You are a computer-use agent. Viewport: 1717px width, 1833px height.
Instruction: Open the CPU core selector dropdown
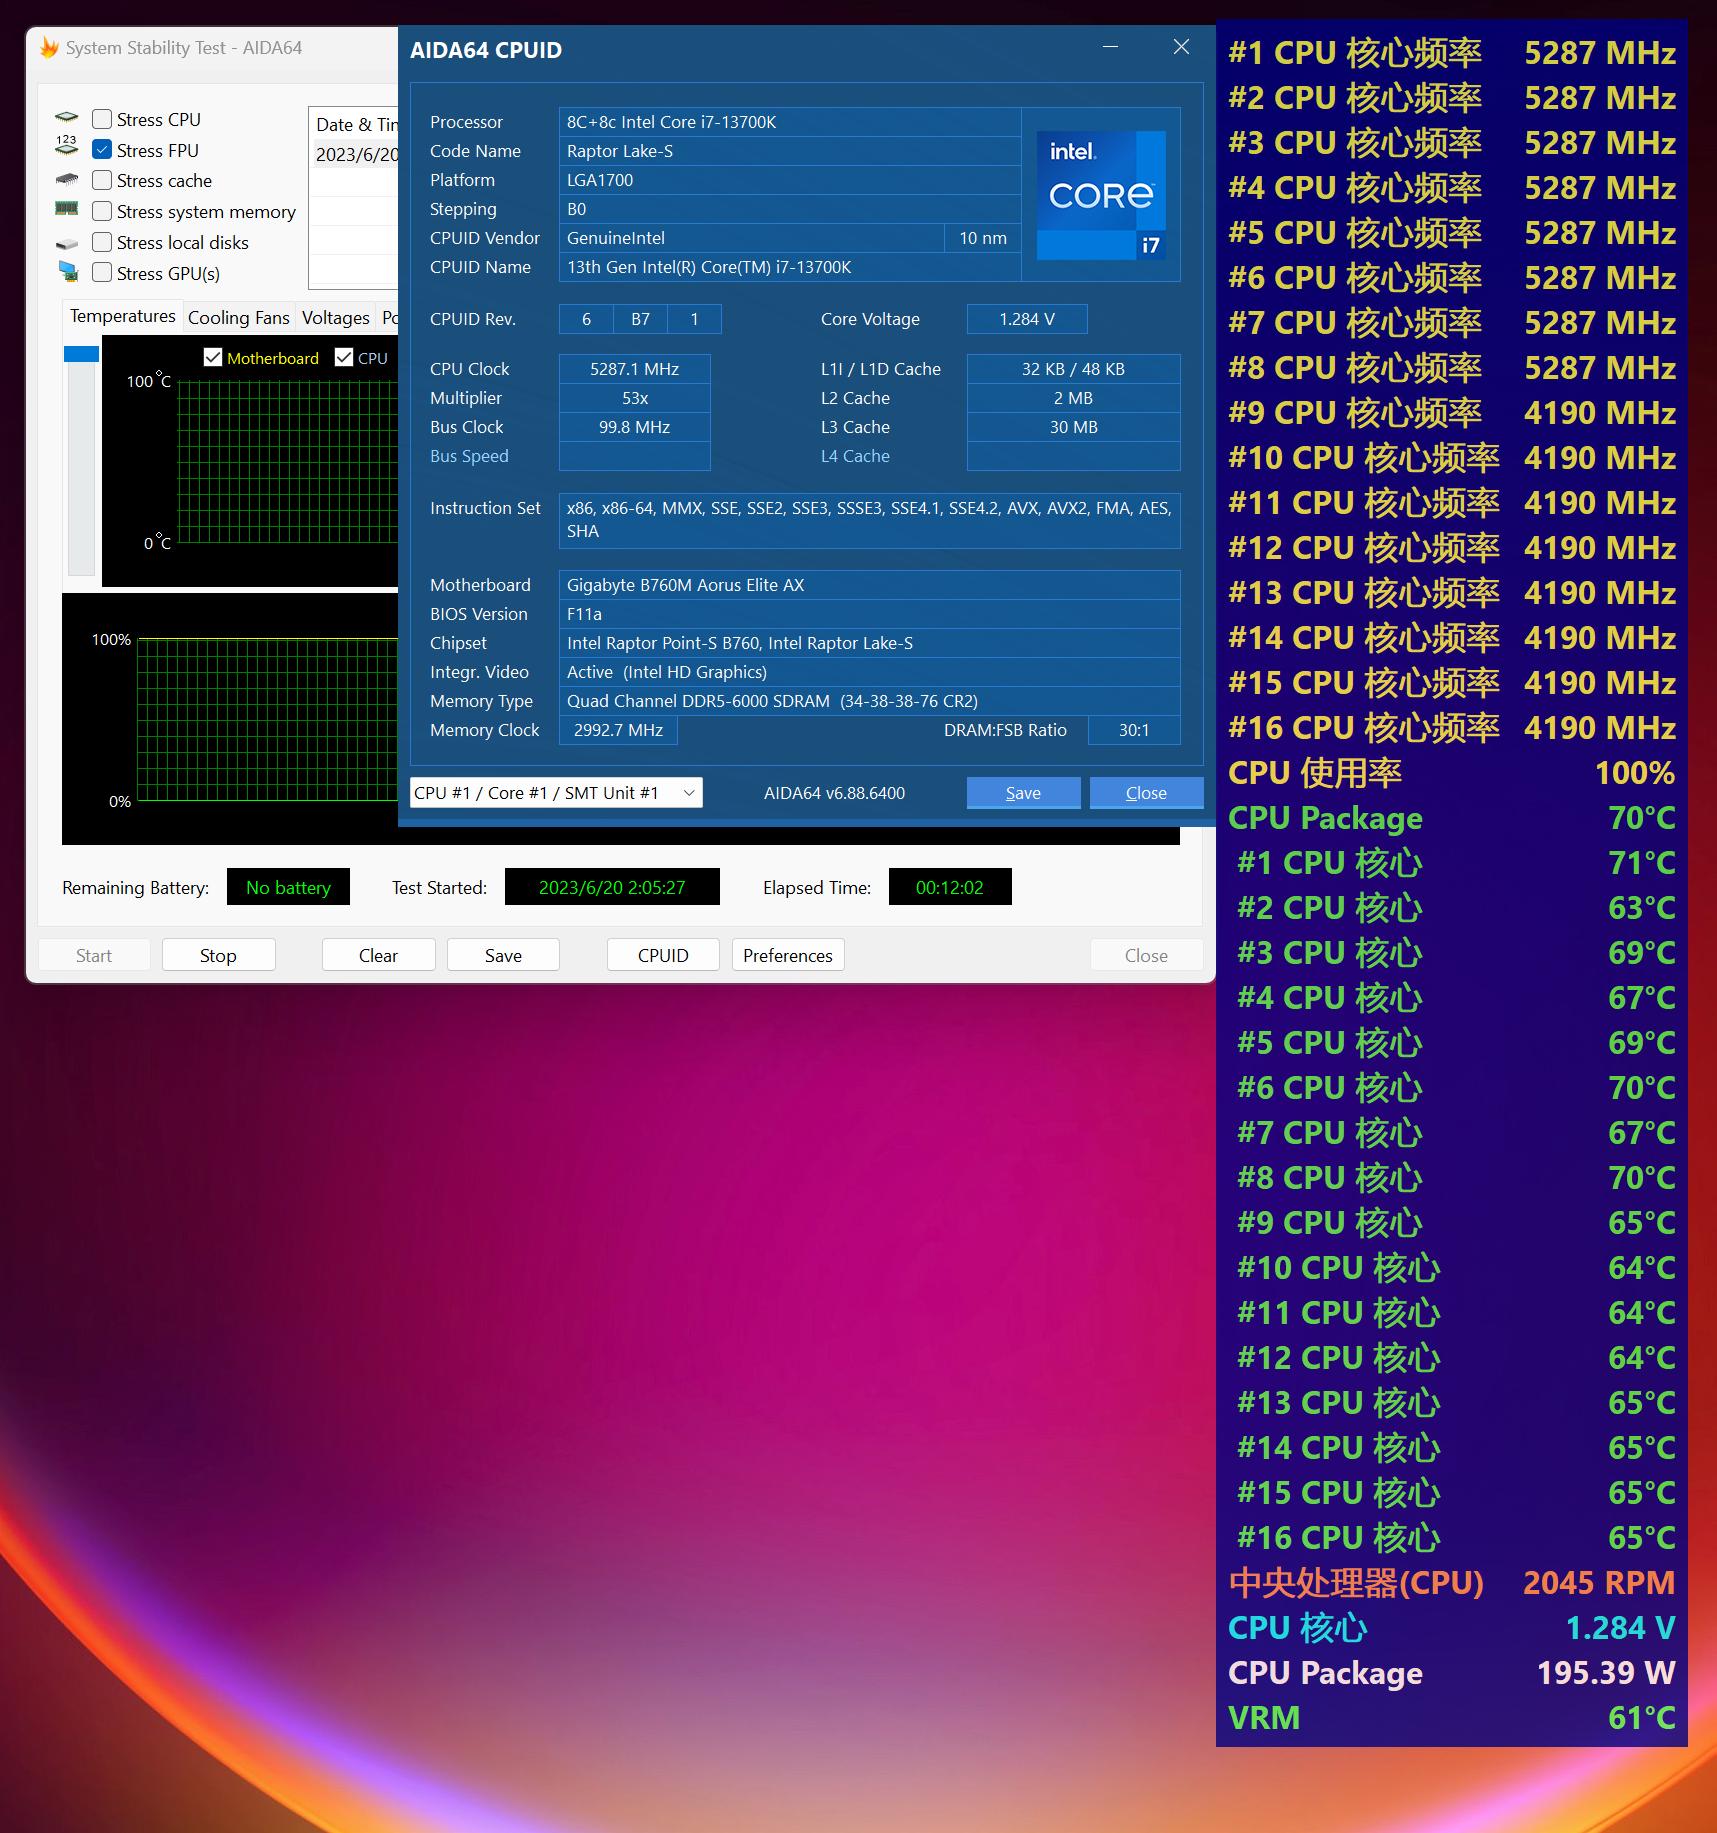(555, 792)
